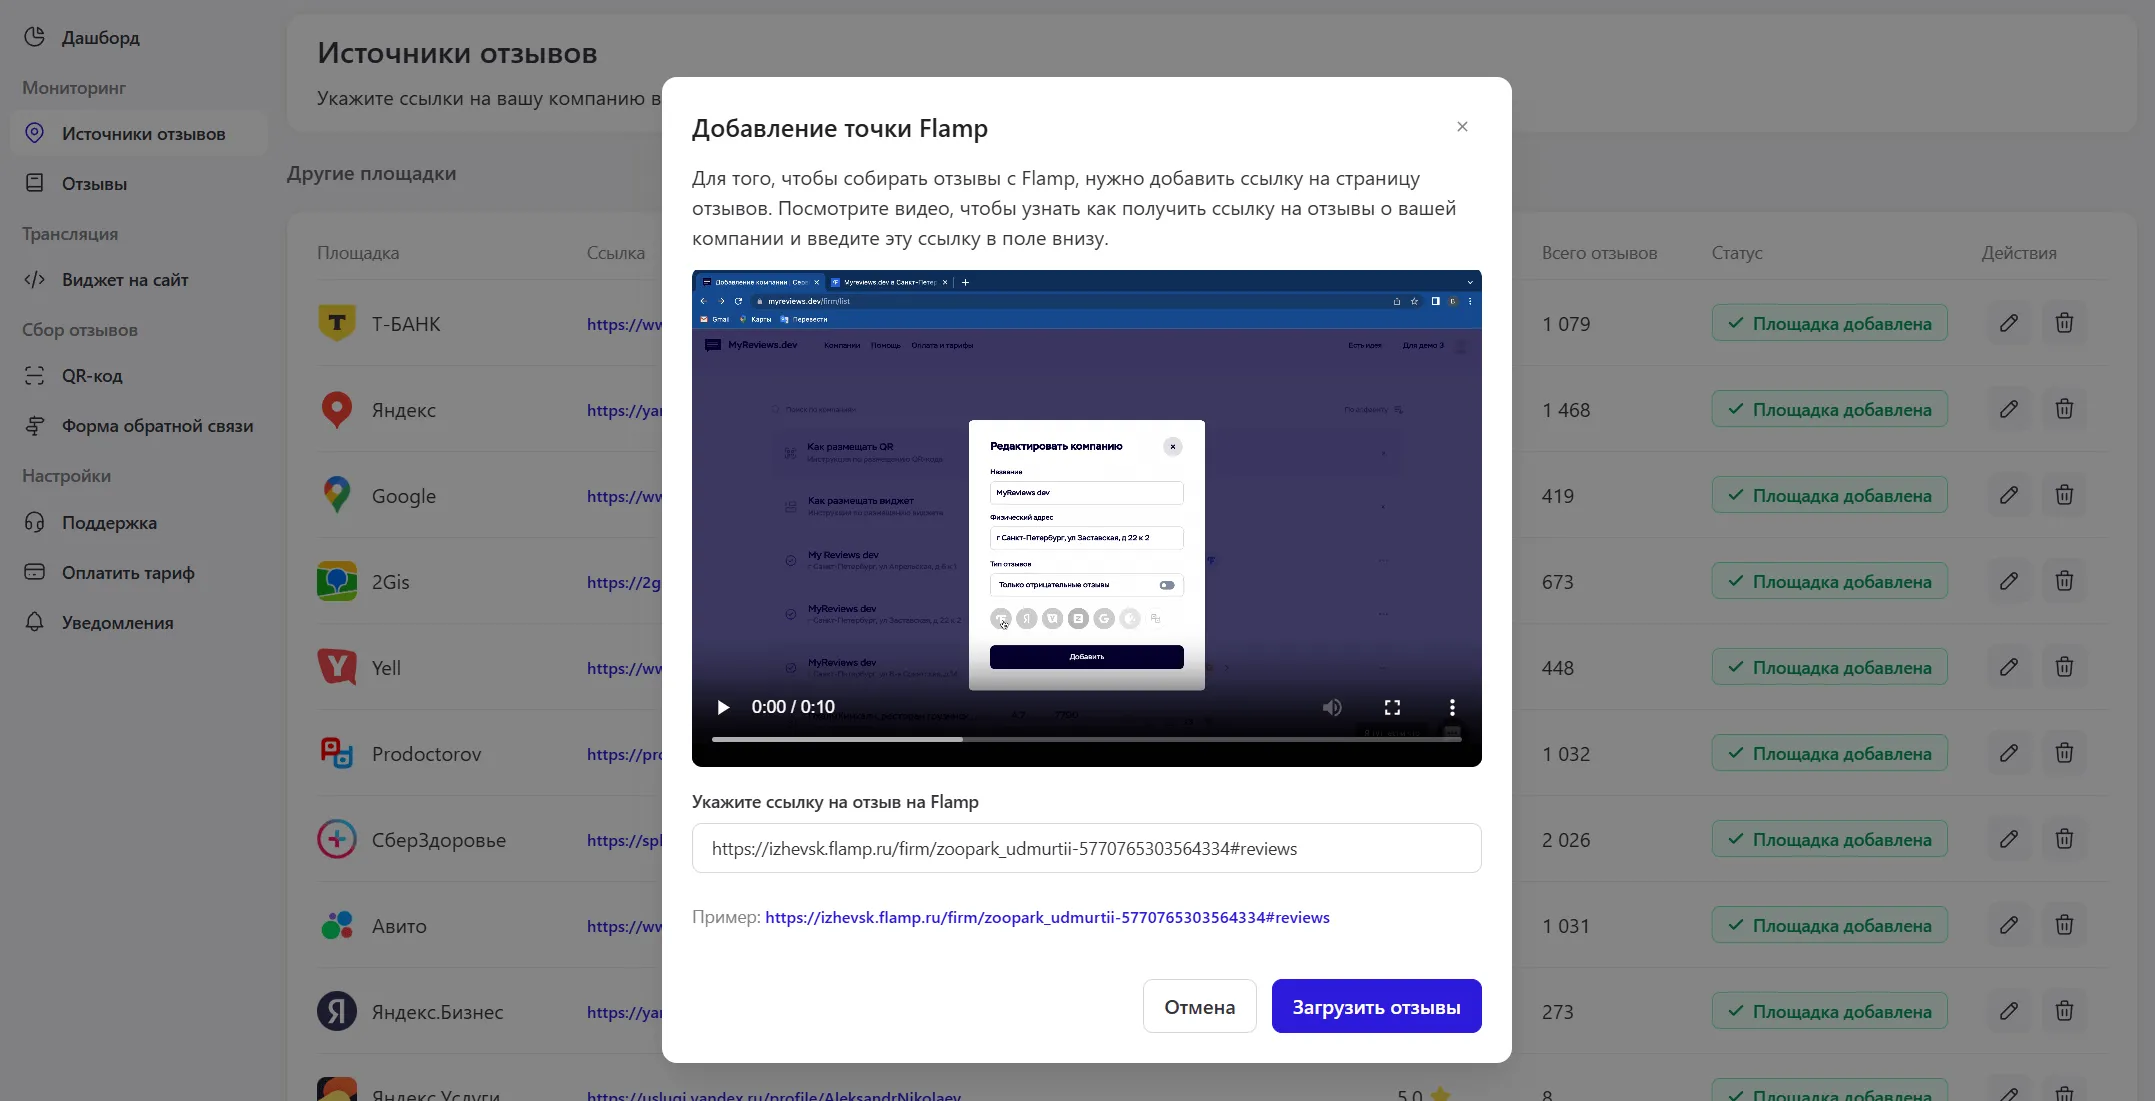
Task: Edit the Т-БАНК source with pencil icon
Action: point(2009,324)
